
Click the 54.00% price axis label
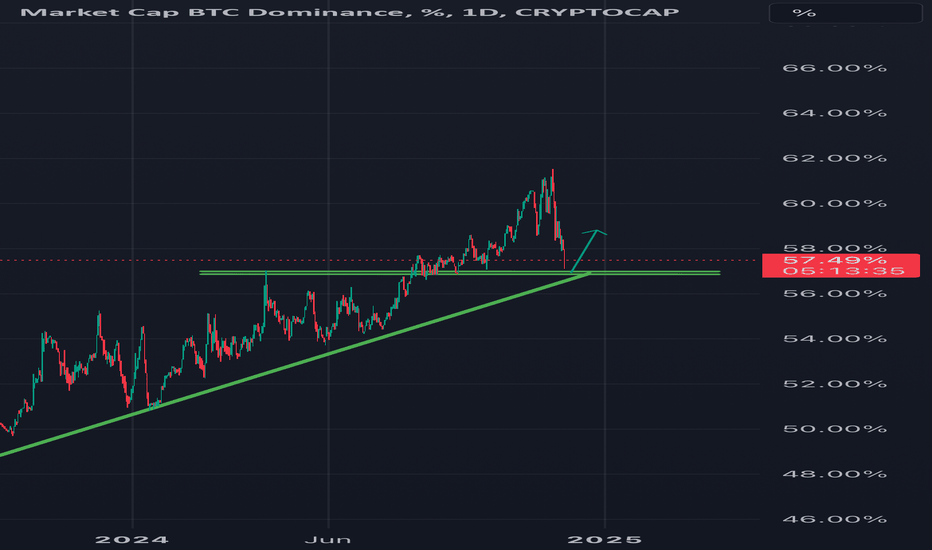tap(834, 339)
